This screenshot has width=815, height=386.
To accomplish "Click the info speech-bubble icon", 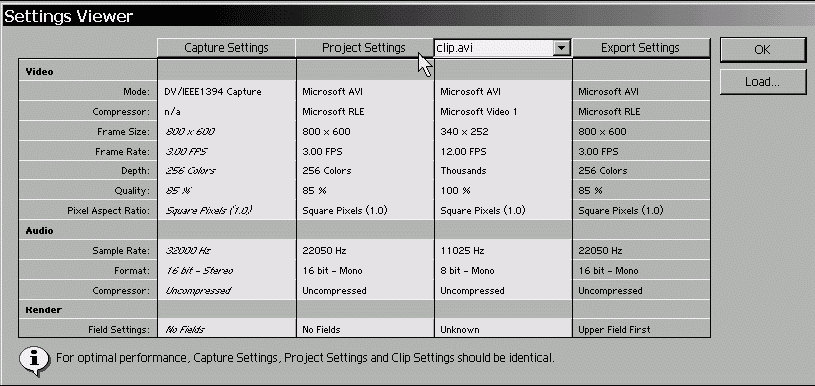I will click(35, 360).
